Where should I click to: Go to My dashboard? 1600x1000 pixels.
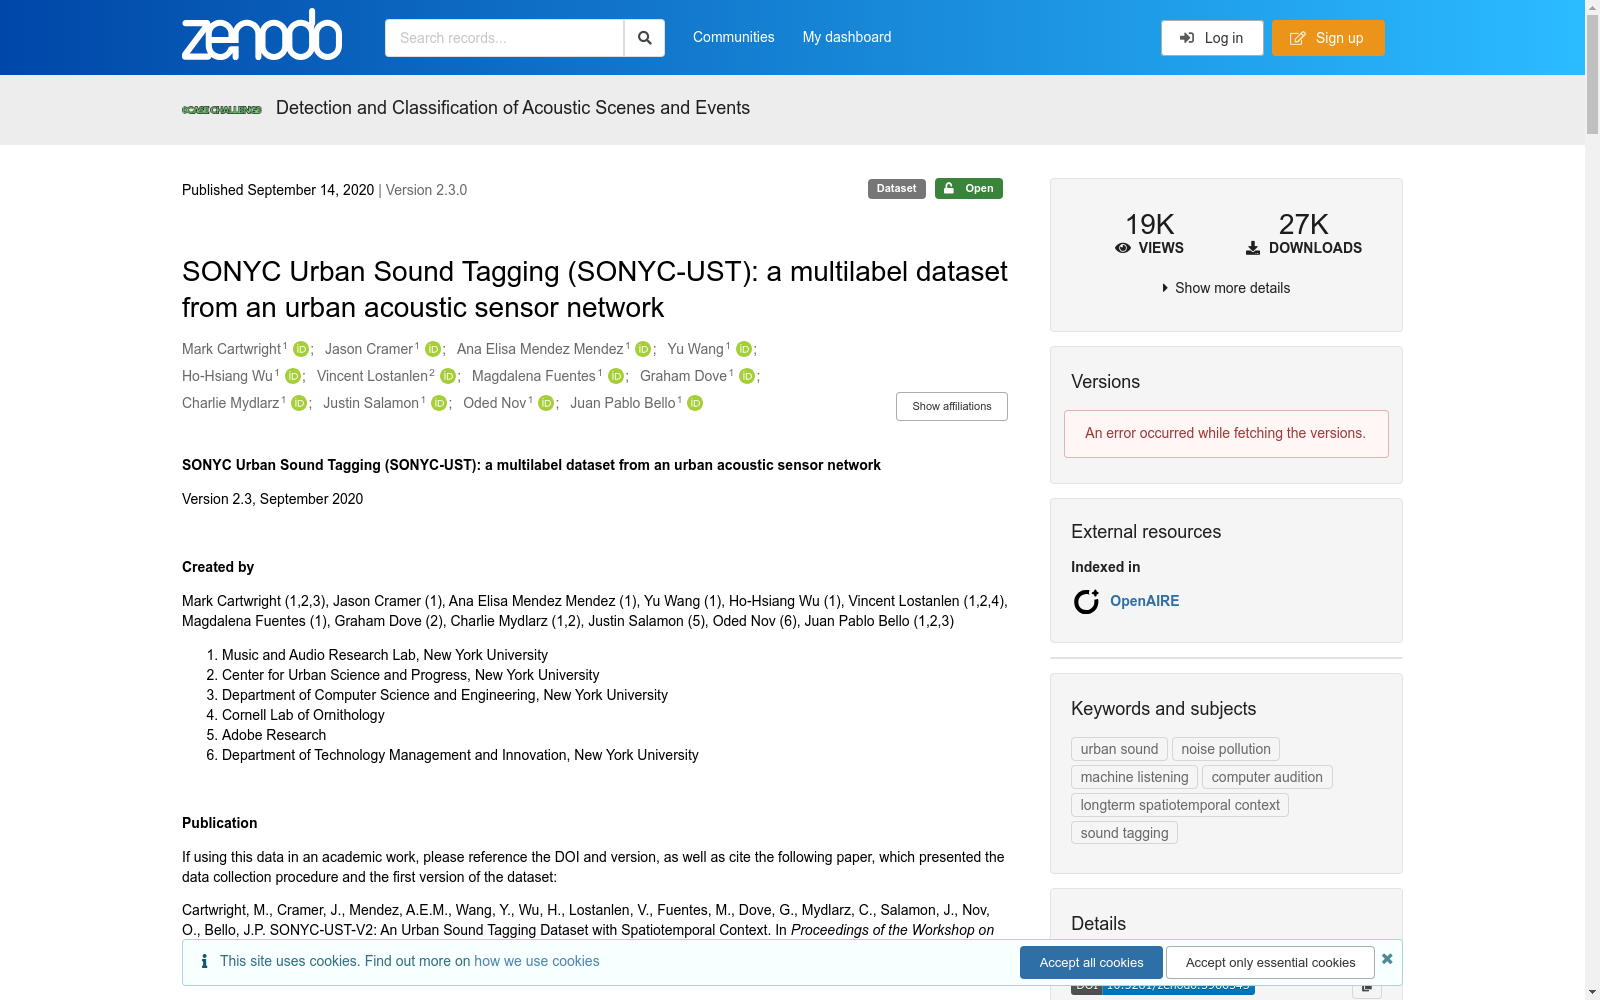click(x=846, y=37)
